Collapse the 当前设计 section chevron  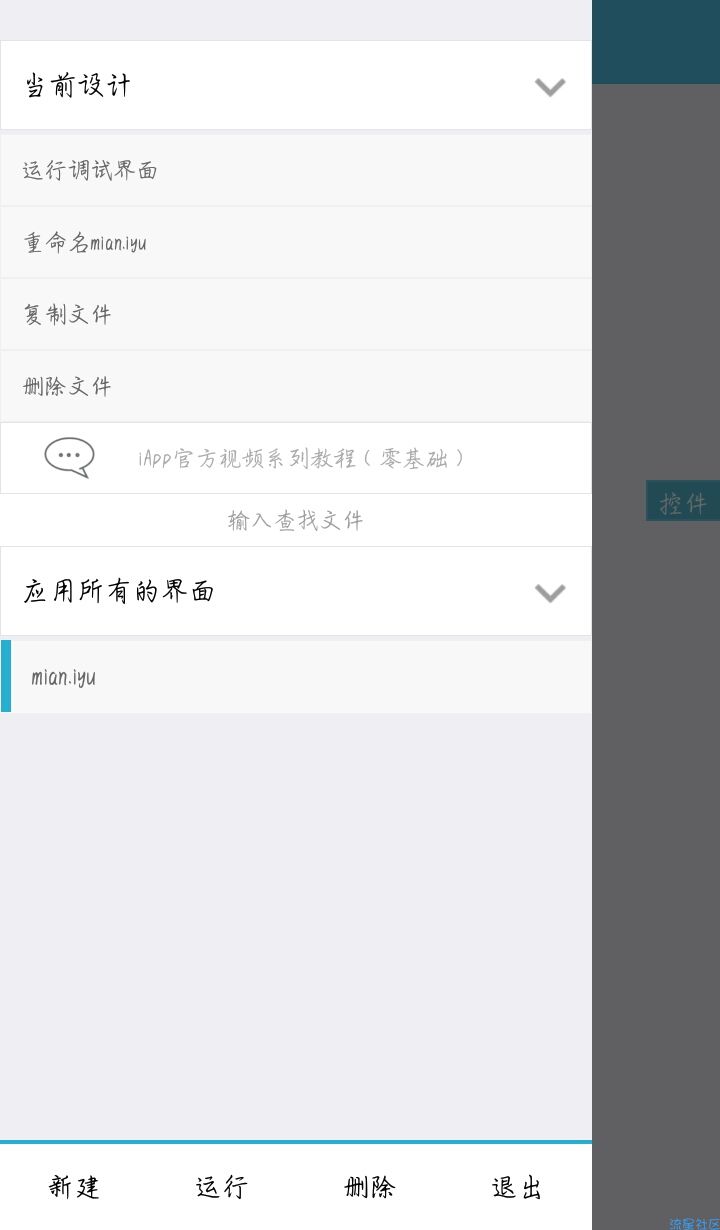[550, 87]
